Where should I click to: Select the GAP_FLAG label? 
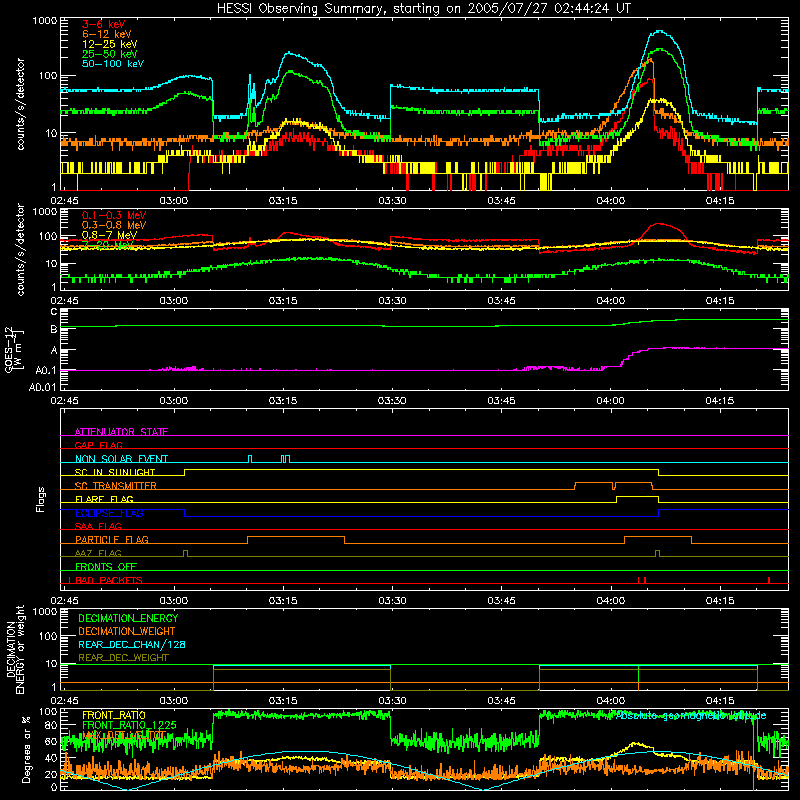click(98, 445)
